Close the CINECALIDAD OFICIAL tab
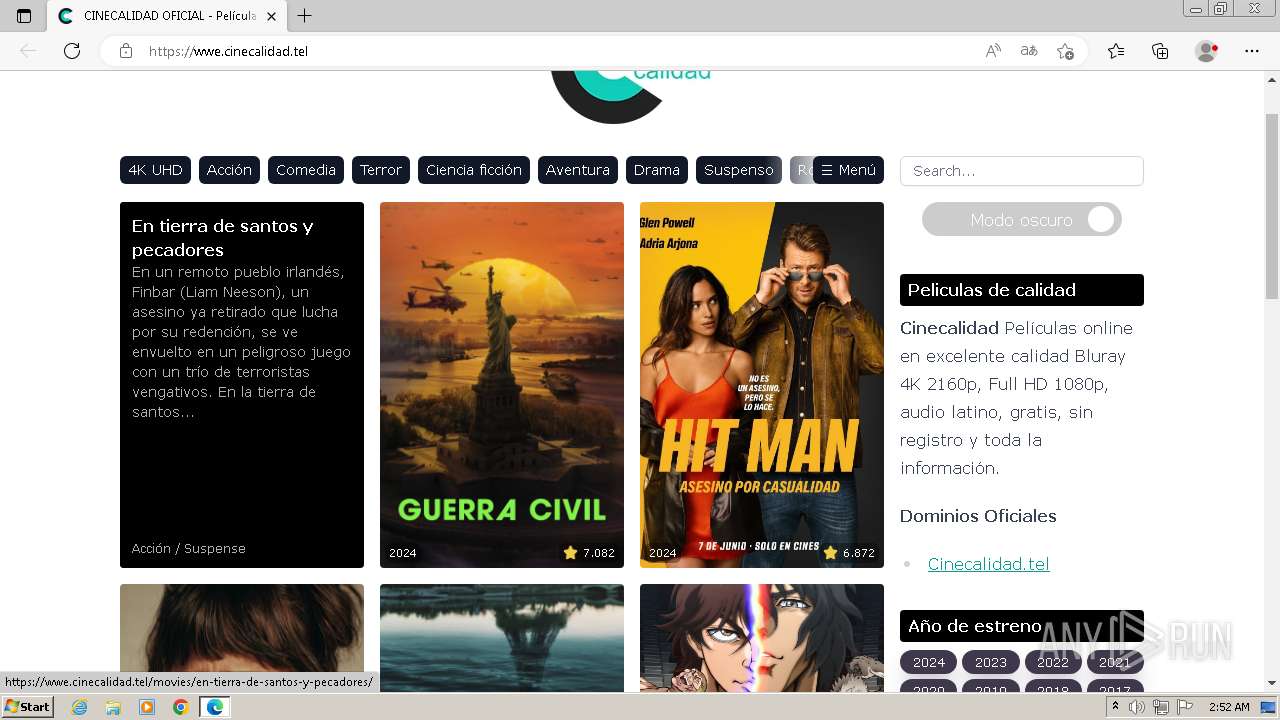 pos(271,16)
